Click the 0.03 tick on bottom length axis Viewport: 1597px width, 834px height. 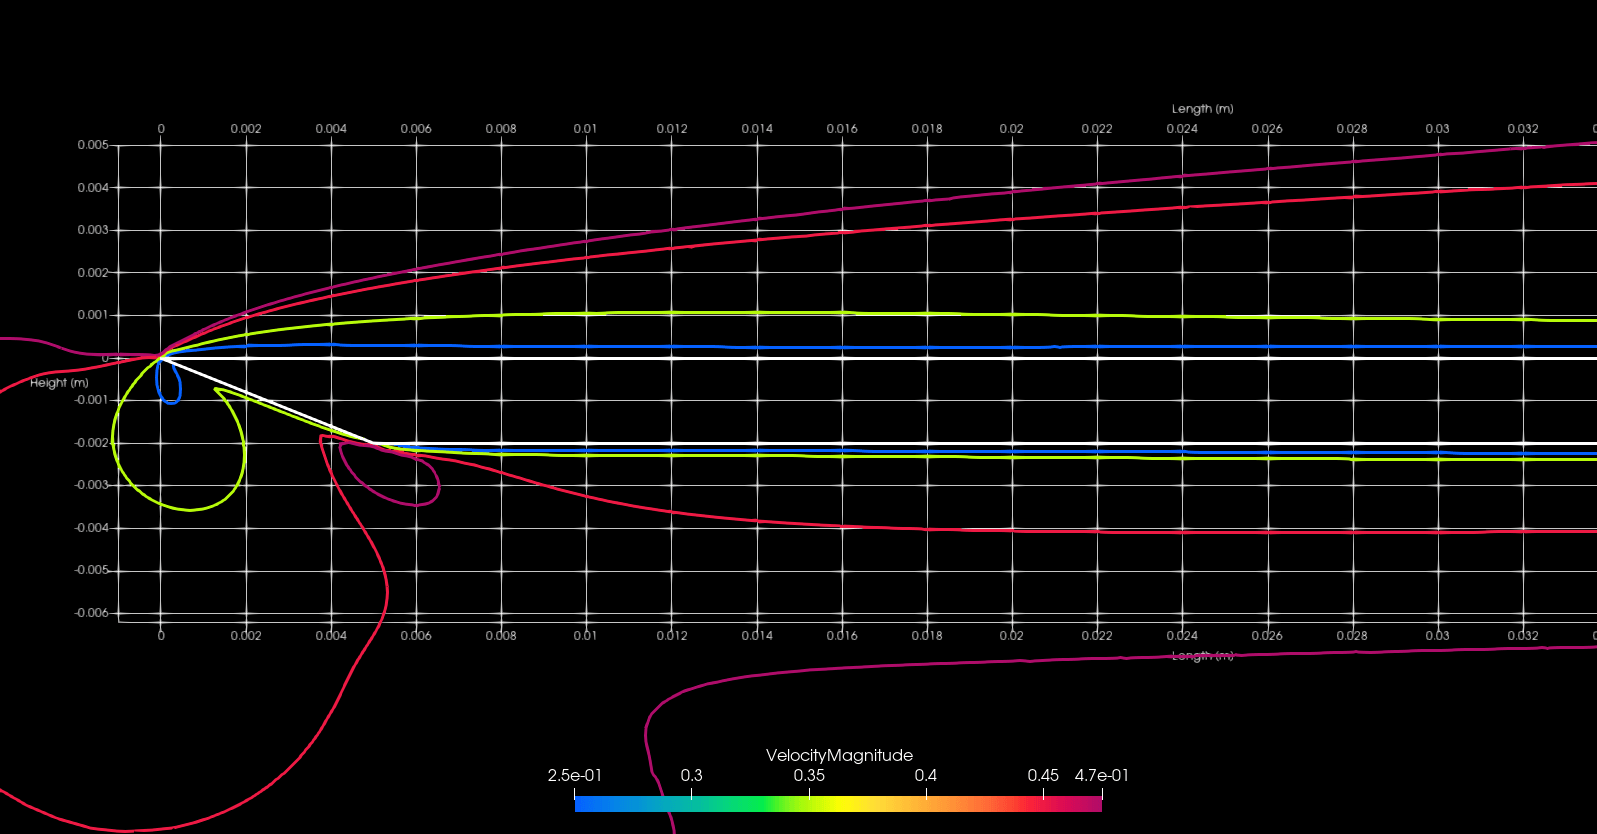tap(1437, 636)
